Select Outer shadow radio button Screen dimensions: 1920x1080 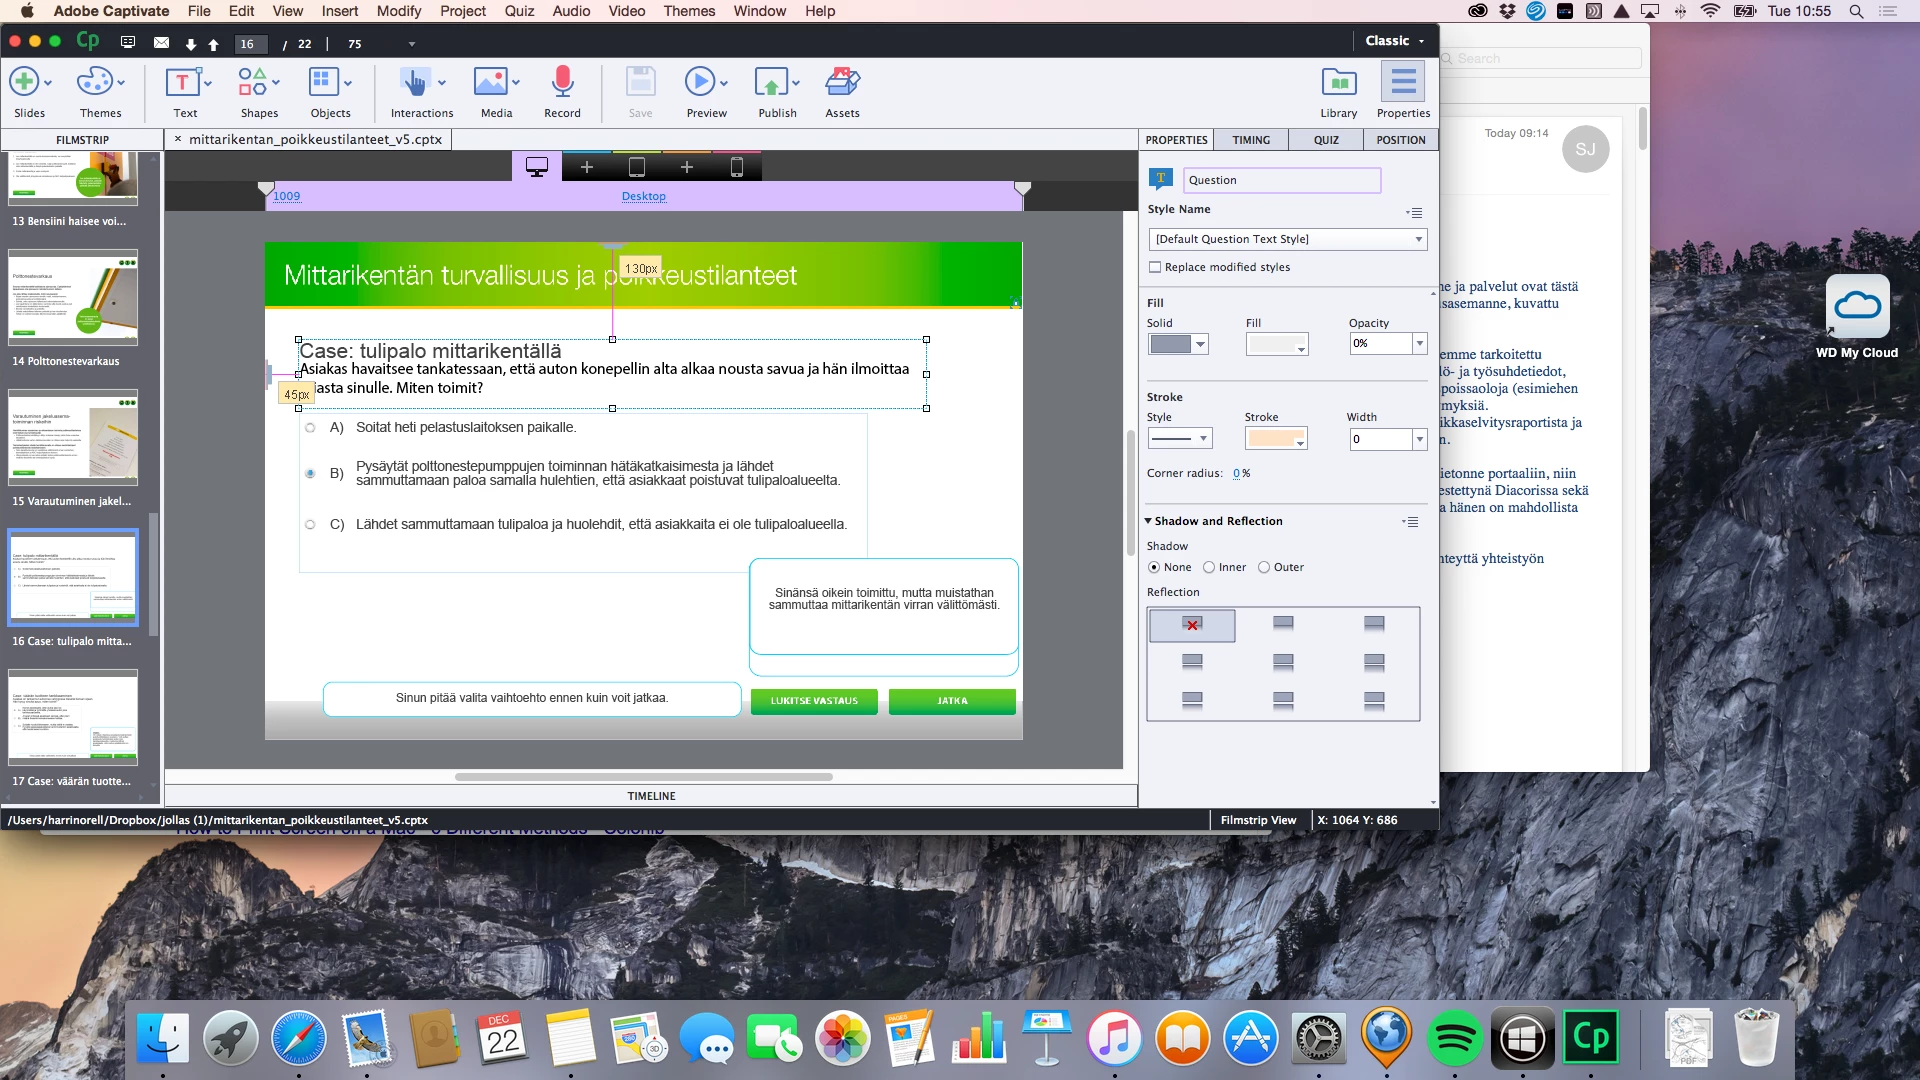[x=1264, y=567]
